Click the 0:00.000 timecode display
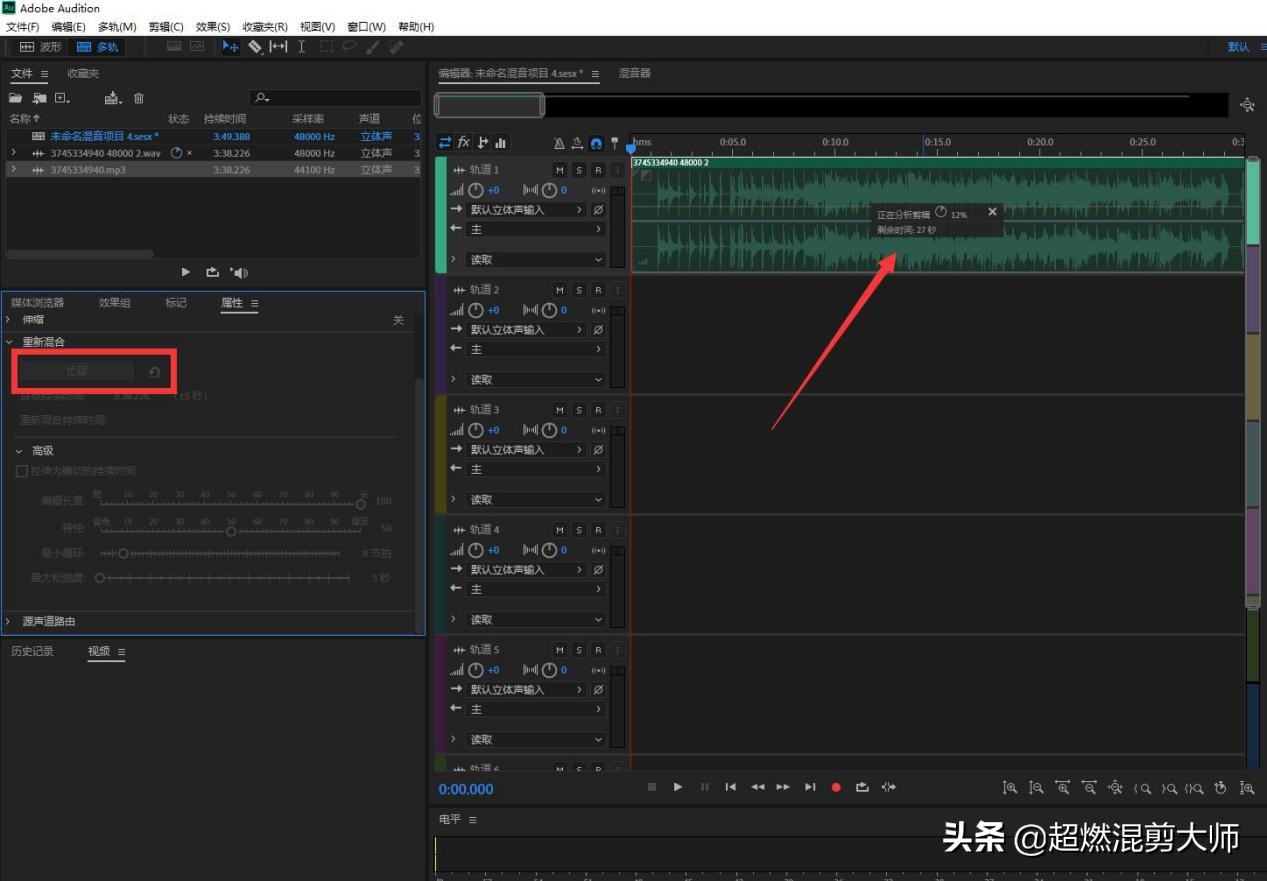 click(466, 789)
